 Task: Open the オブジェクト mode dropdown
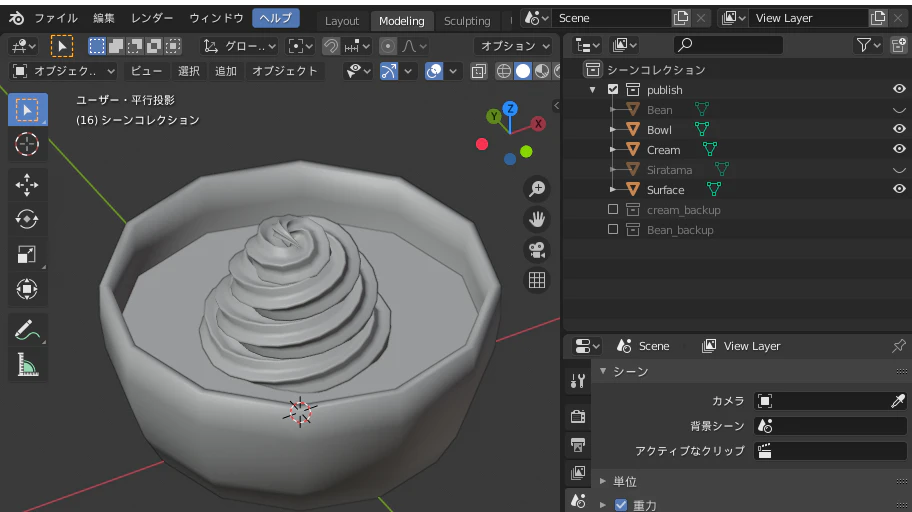coord(63,71)
